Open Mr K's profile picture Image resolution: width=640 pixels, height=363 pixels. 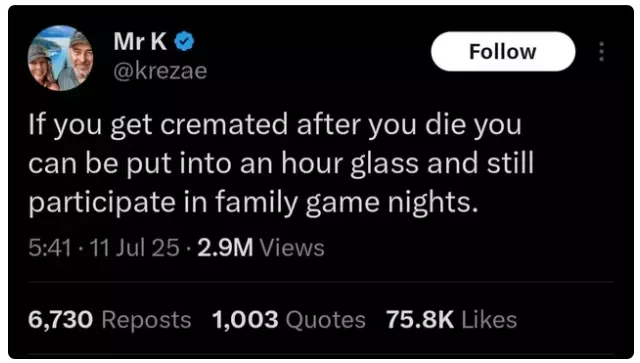[60, 58]
